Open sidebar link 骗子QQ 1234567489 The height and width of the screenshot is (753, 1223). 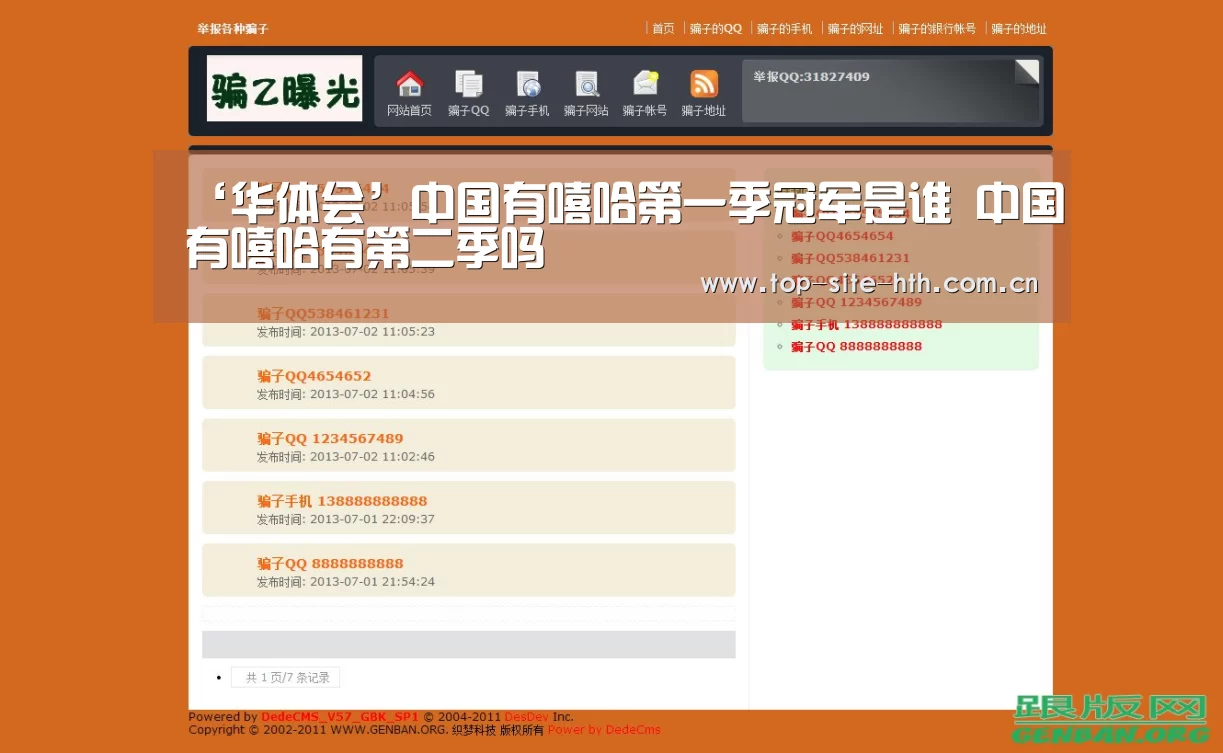[x=856, y=302]
